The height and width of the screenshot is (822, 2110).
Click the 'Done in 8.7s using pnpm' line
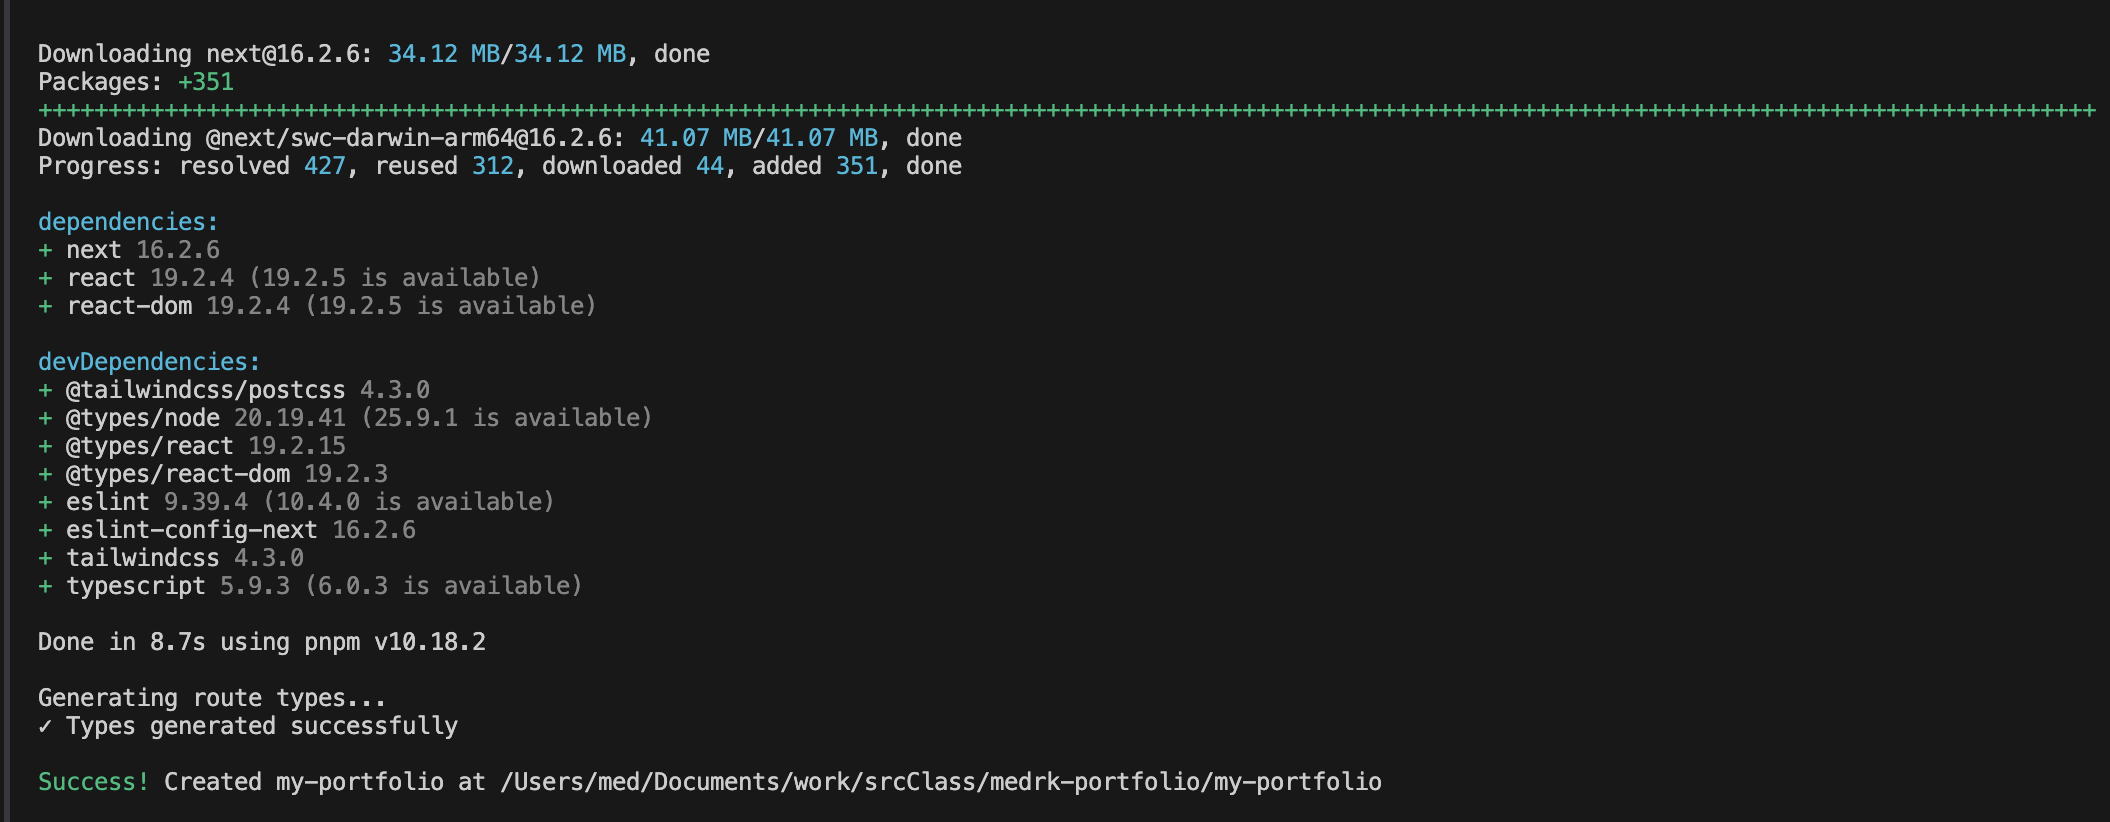[x=262, y=641]
